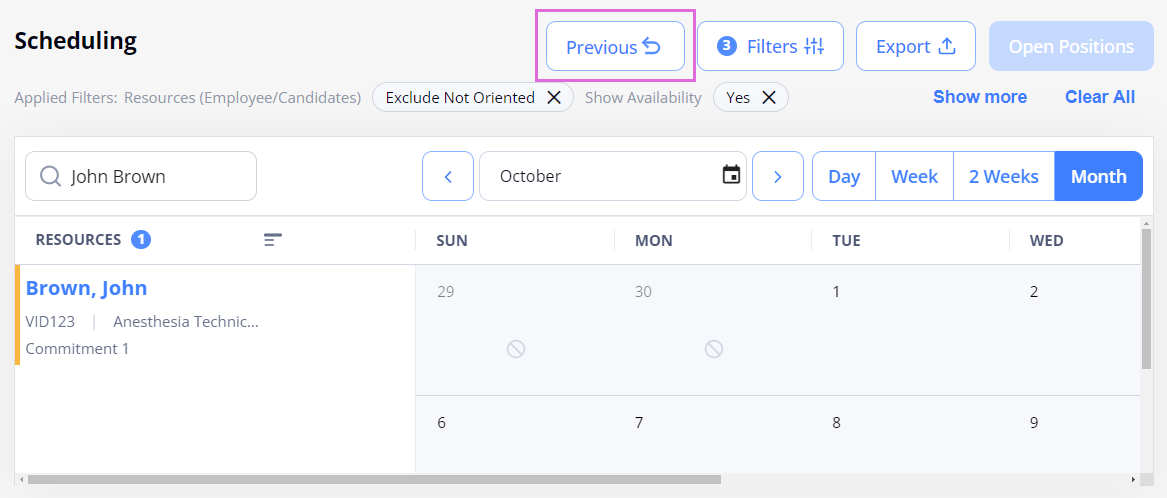The height and width of the screenshot is (498, 1167).
Task: Go to the next month
Action: point(777,177)
